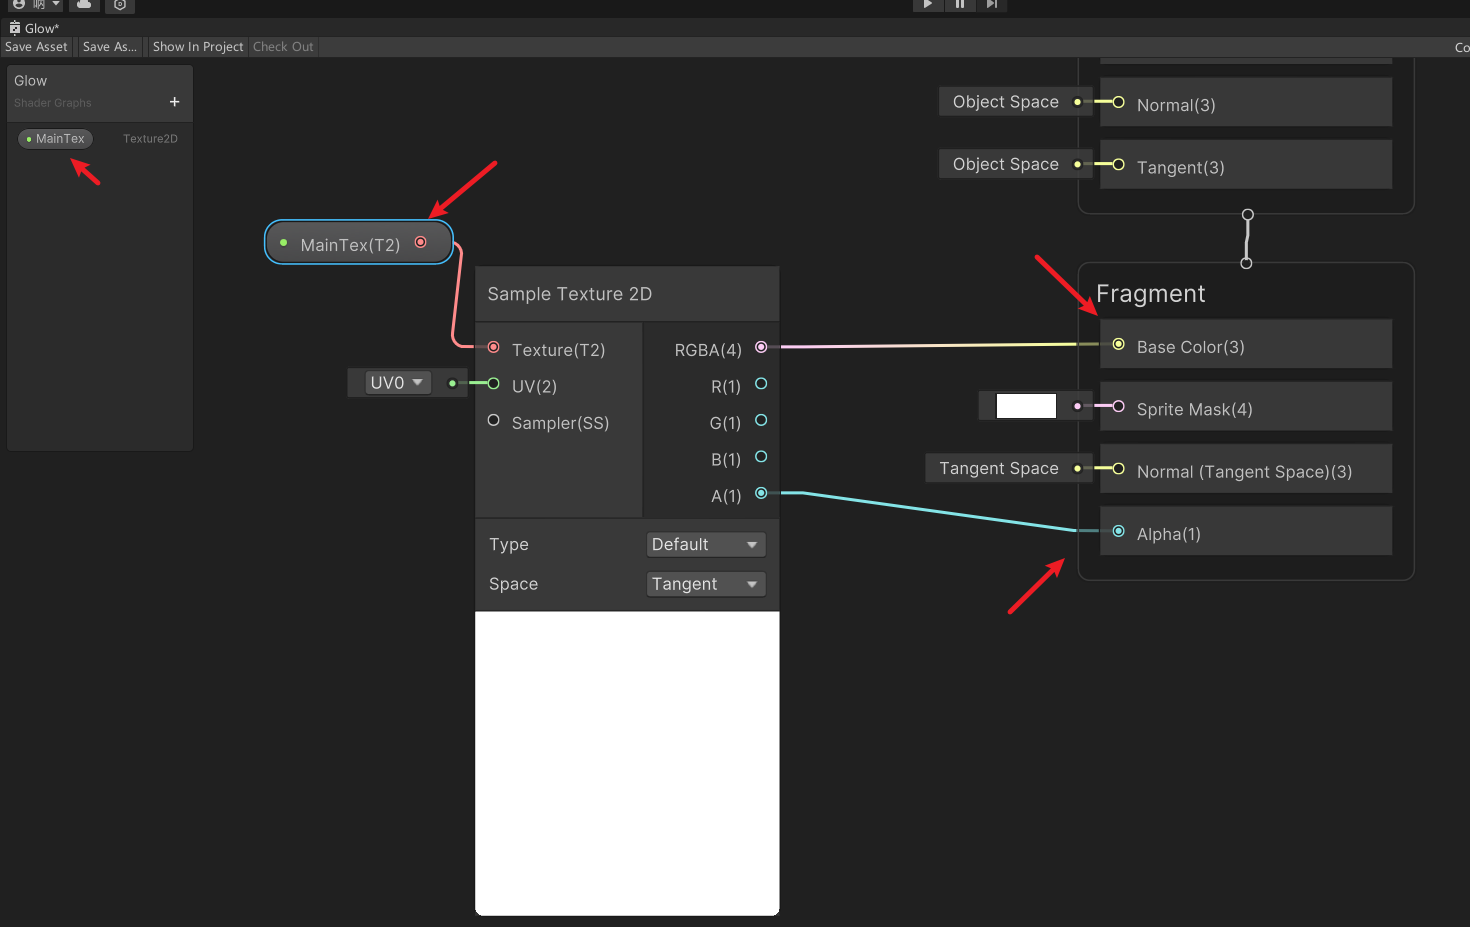The height and width of the screenshot is (927, 1470).
Task: Click the Sampler(SS) input port
Action: tap(493, 420)
